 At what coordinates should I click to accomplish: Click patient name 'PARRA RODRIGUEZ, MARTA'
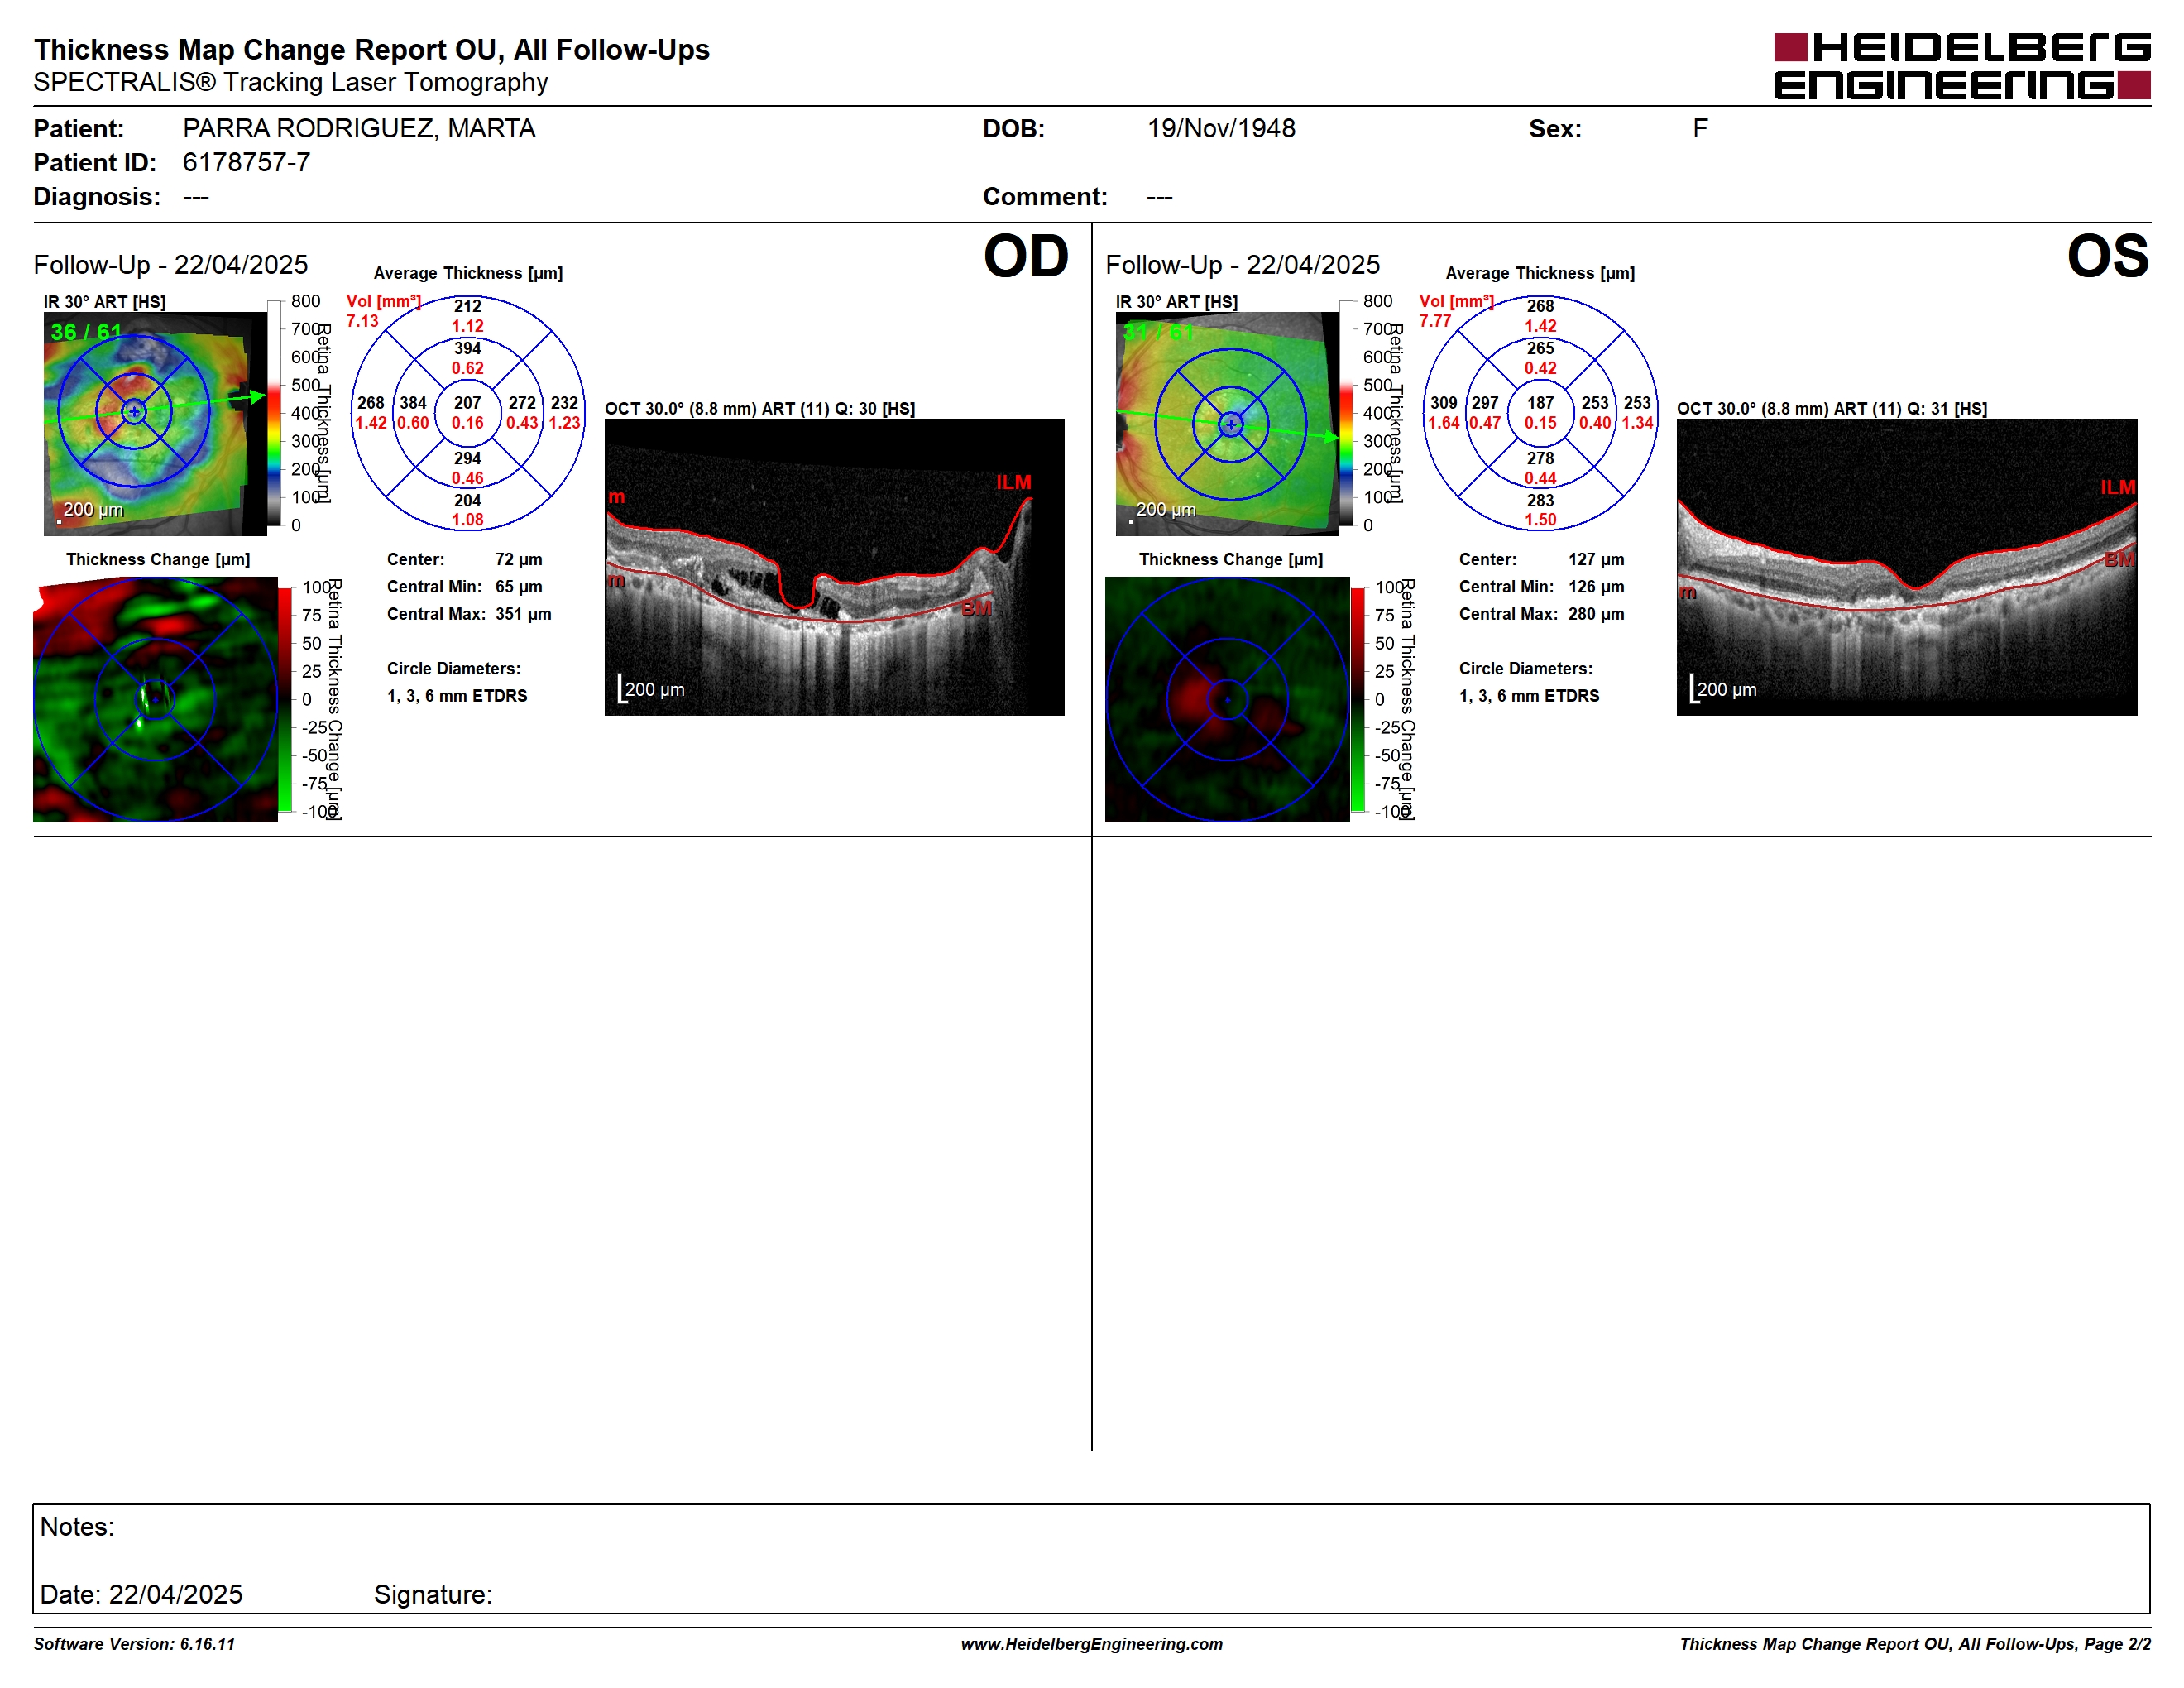359,128
